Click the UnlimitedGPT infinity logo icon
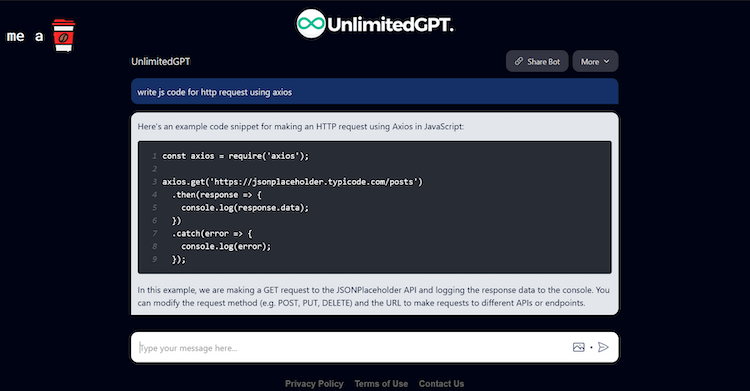Screen dimensions: 750x391 coord(310,23)
